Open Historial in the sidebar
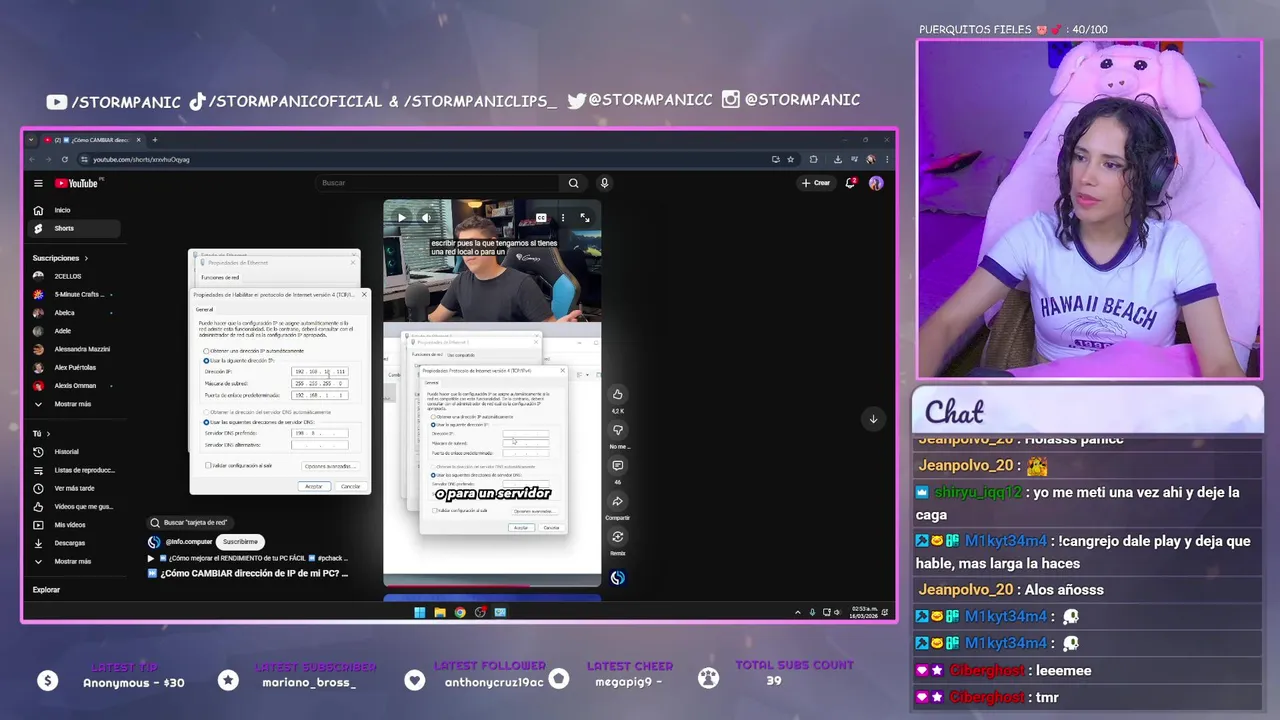Screen dimensions: 1280x720 tap(76, 452)
